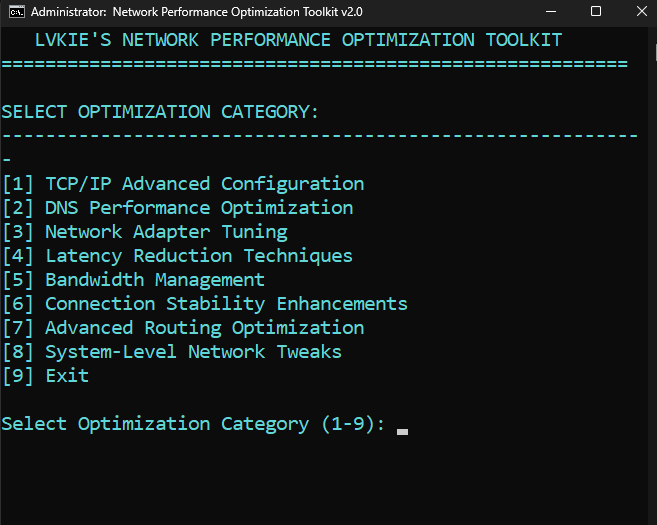Click the window title text in title bar
The image size is (657, 525).
click(197, 12)
